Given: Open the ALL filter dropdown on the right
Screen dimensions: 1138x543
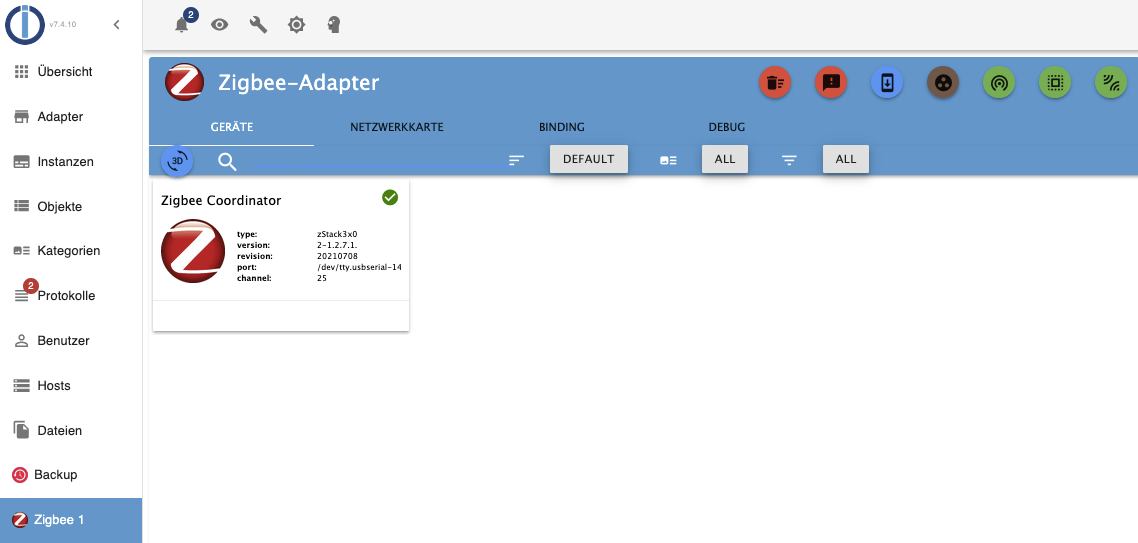Looking at the screenshot, I should [846, 159].
